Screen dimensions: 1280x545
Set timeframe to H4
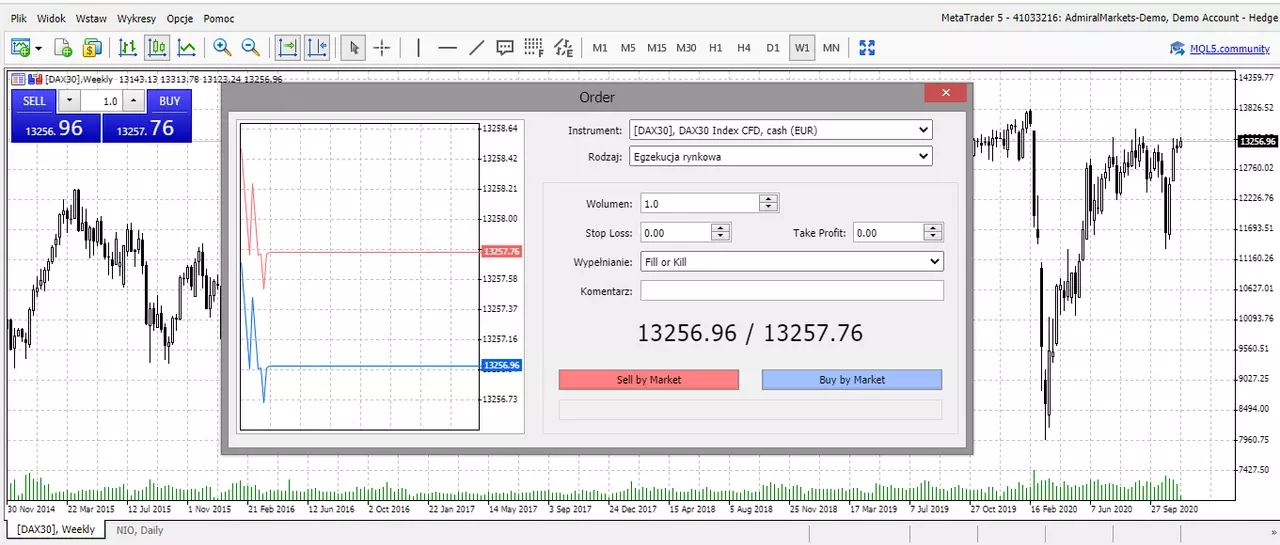pos(744,48)
